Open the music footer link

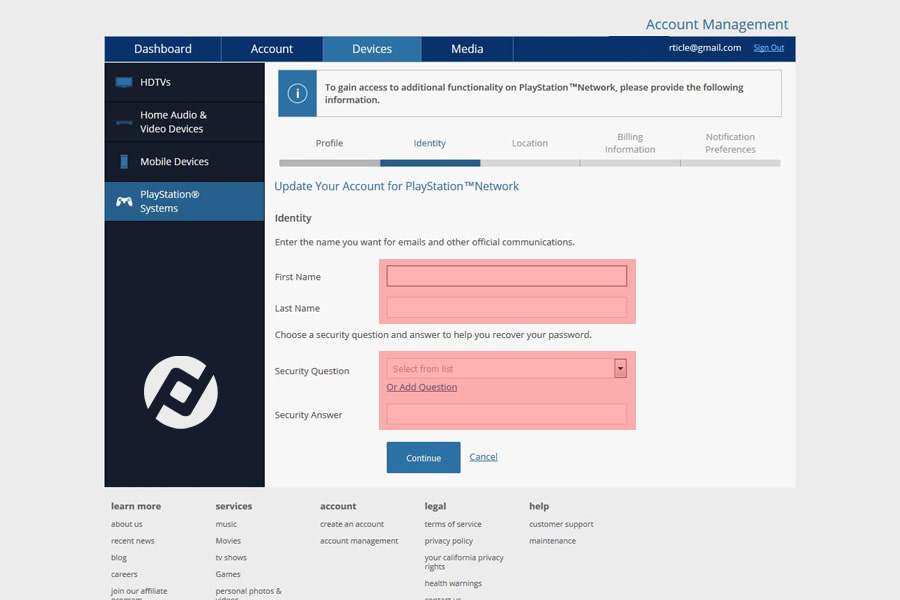226,524
